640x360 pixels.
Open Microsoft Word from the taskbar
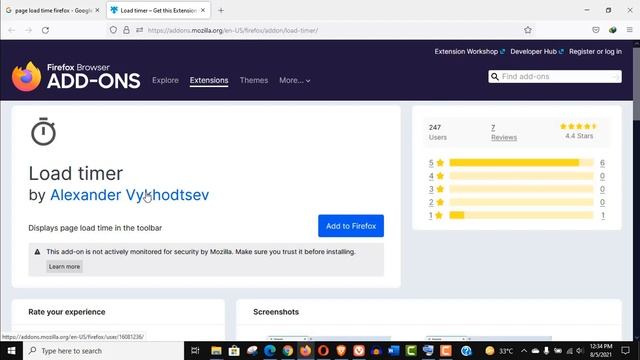(393, 351)
